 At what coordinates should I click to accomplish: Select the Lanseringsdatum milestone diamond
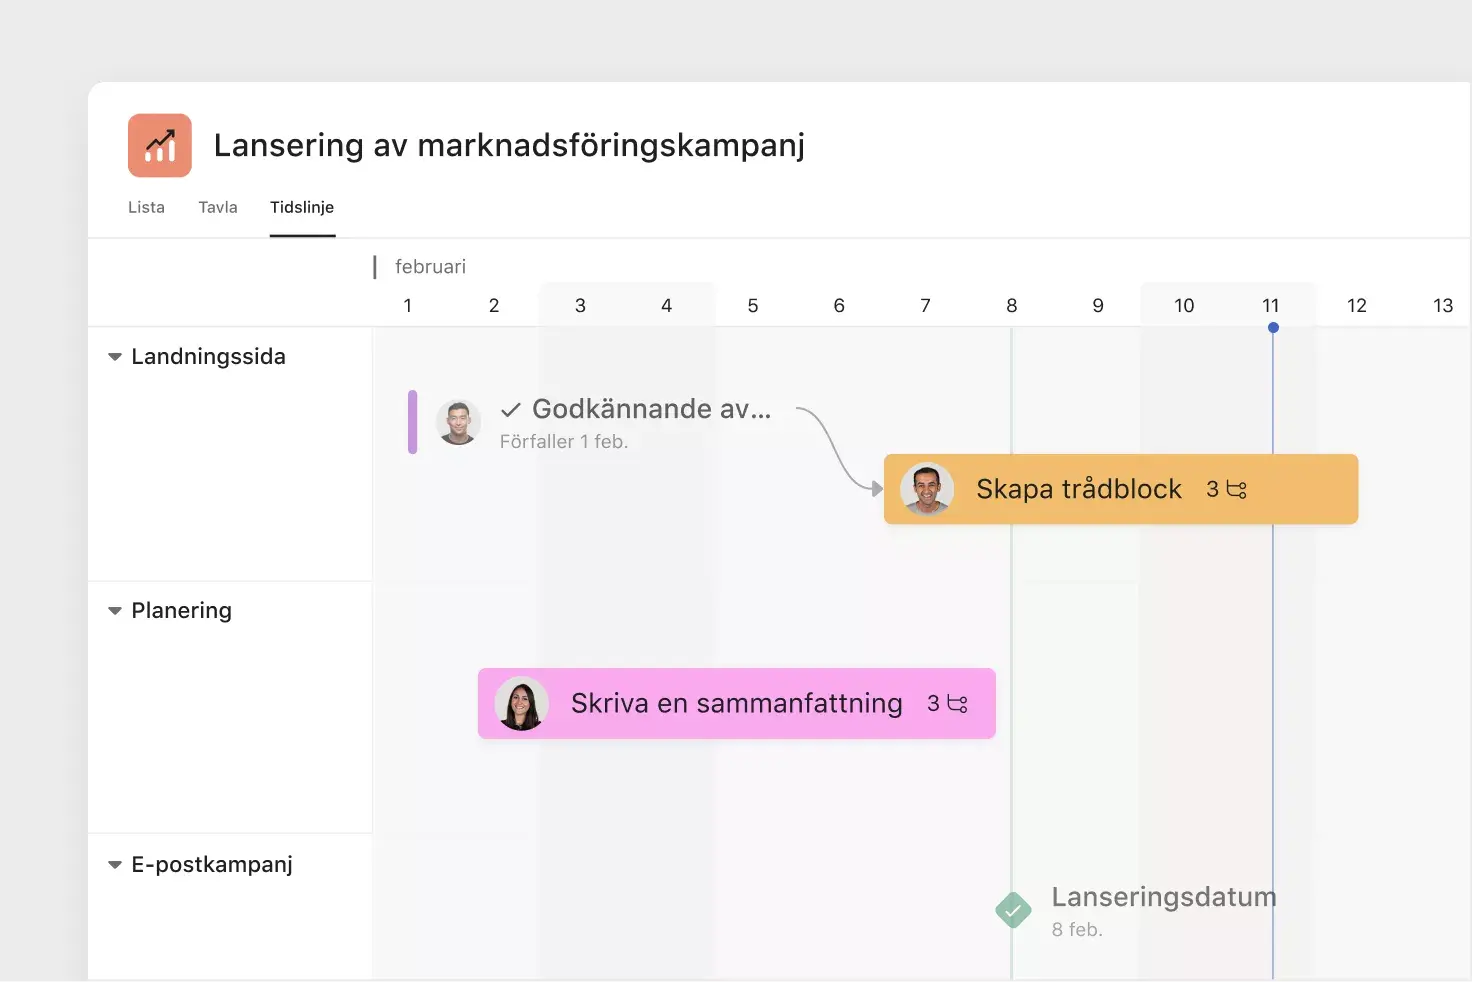pyautogui.click(x=1012, y=910)
